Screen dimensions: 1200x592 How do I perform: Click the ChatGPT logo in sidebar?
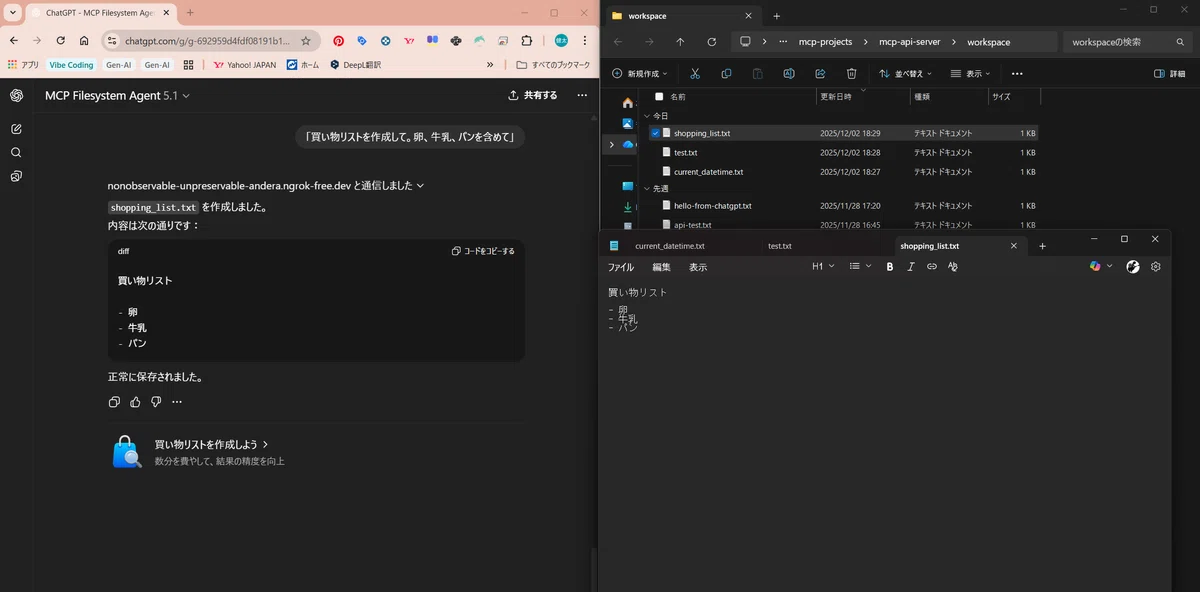coord(16,95)
